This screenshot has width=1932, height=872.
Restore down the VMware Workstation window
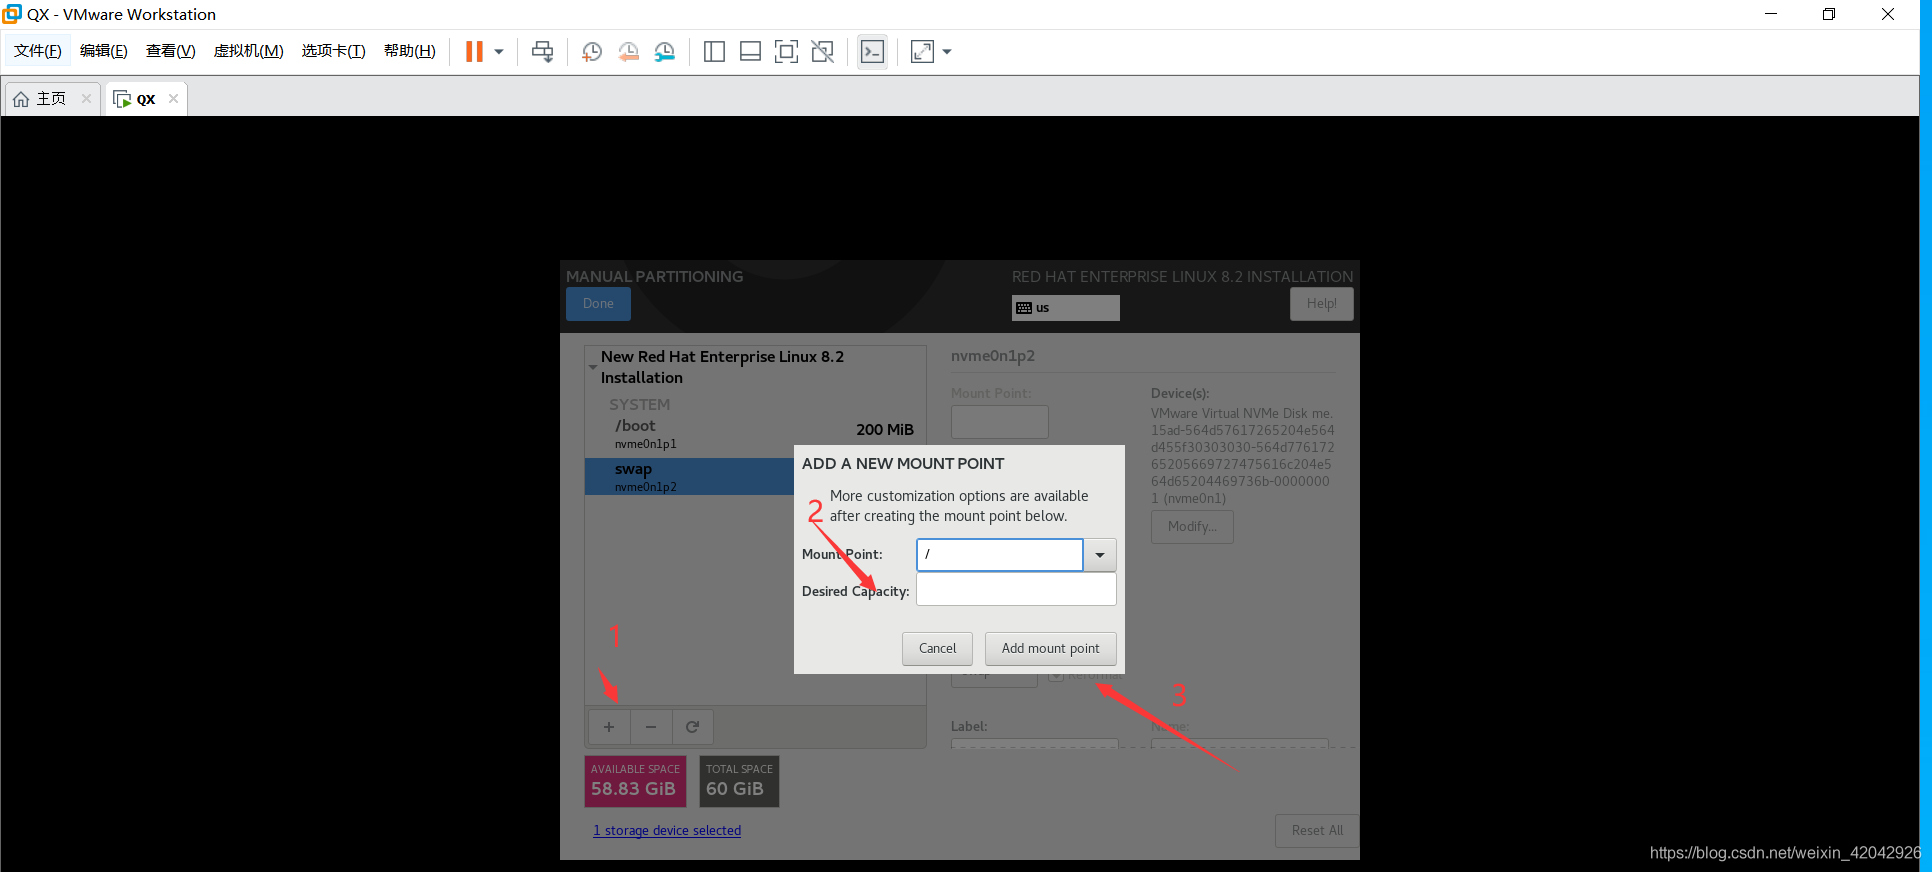coord(1829,14)
